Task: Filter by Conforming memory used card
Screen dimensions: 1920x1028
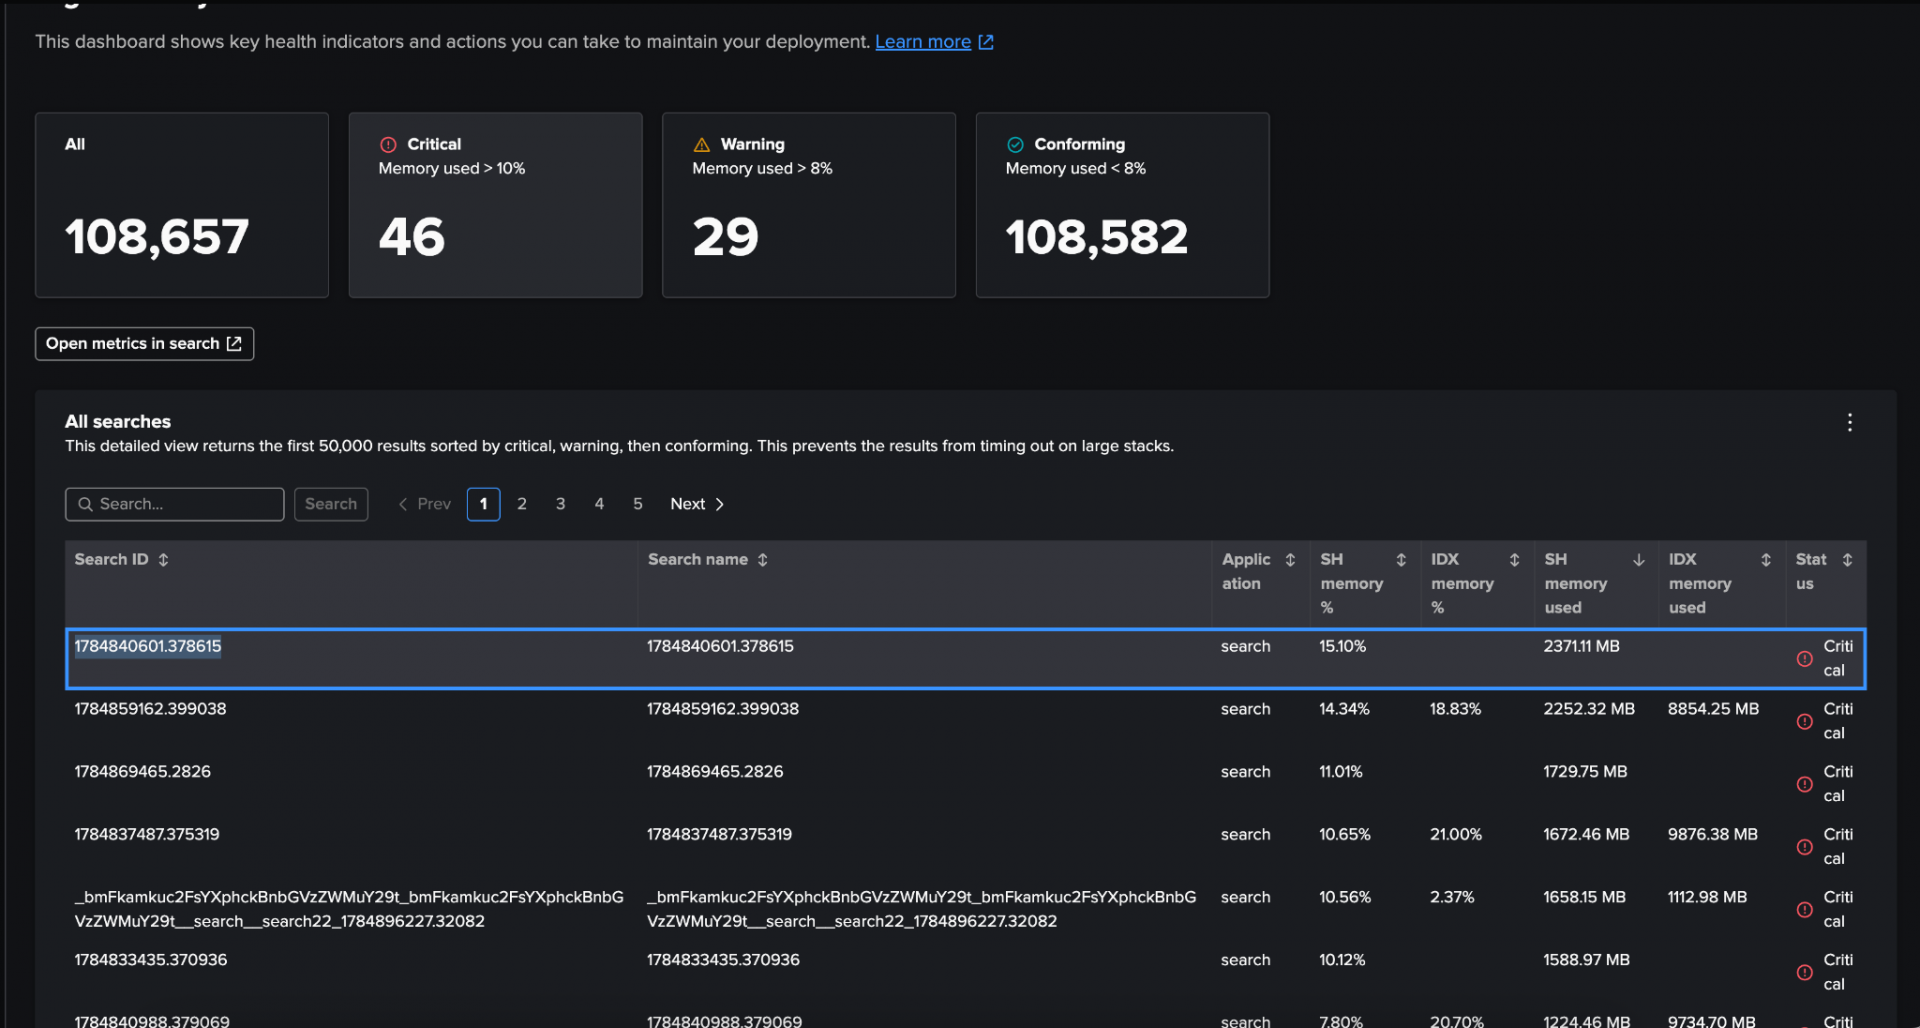Action: [1122, 205]
